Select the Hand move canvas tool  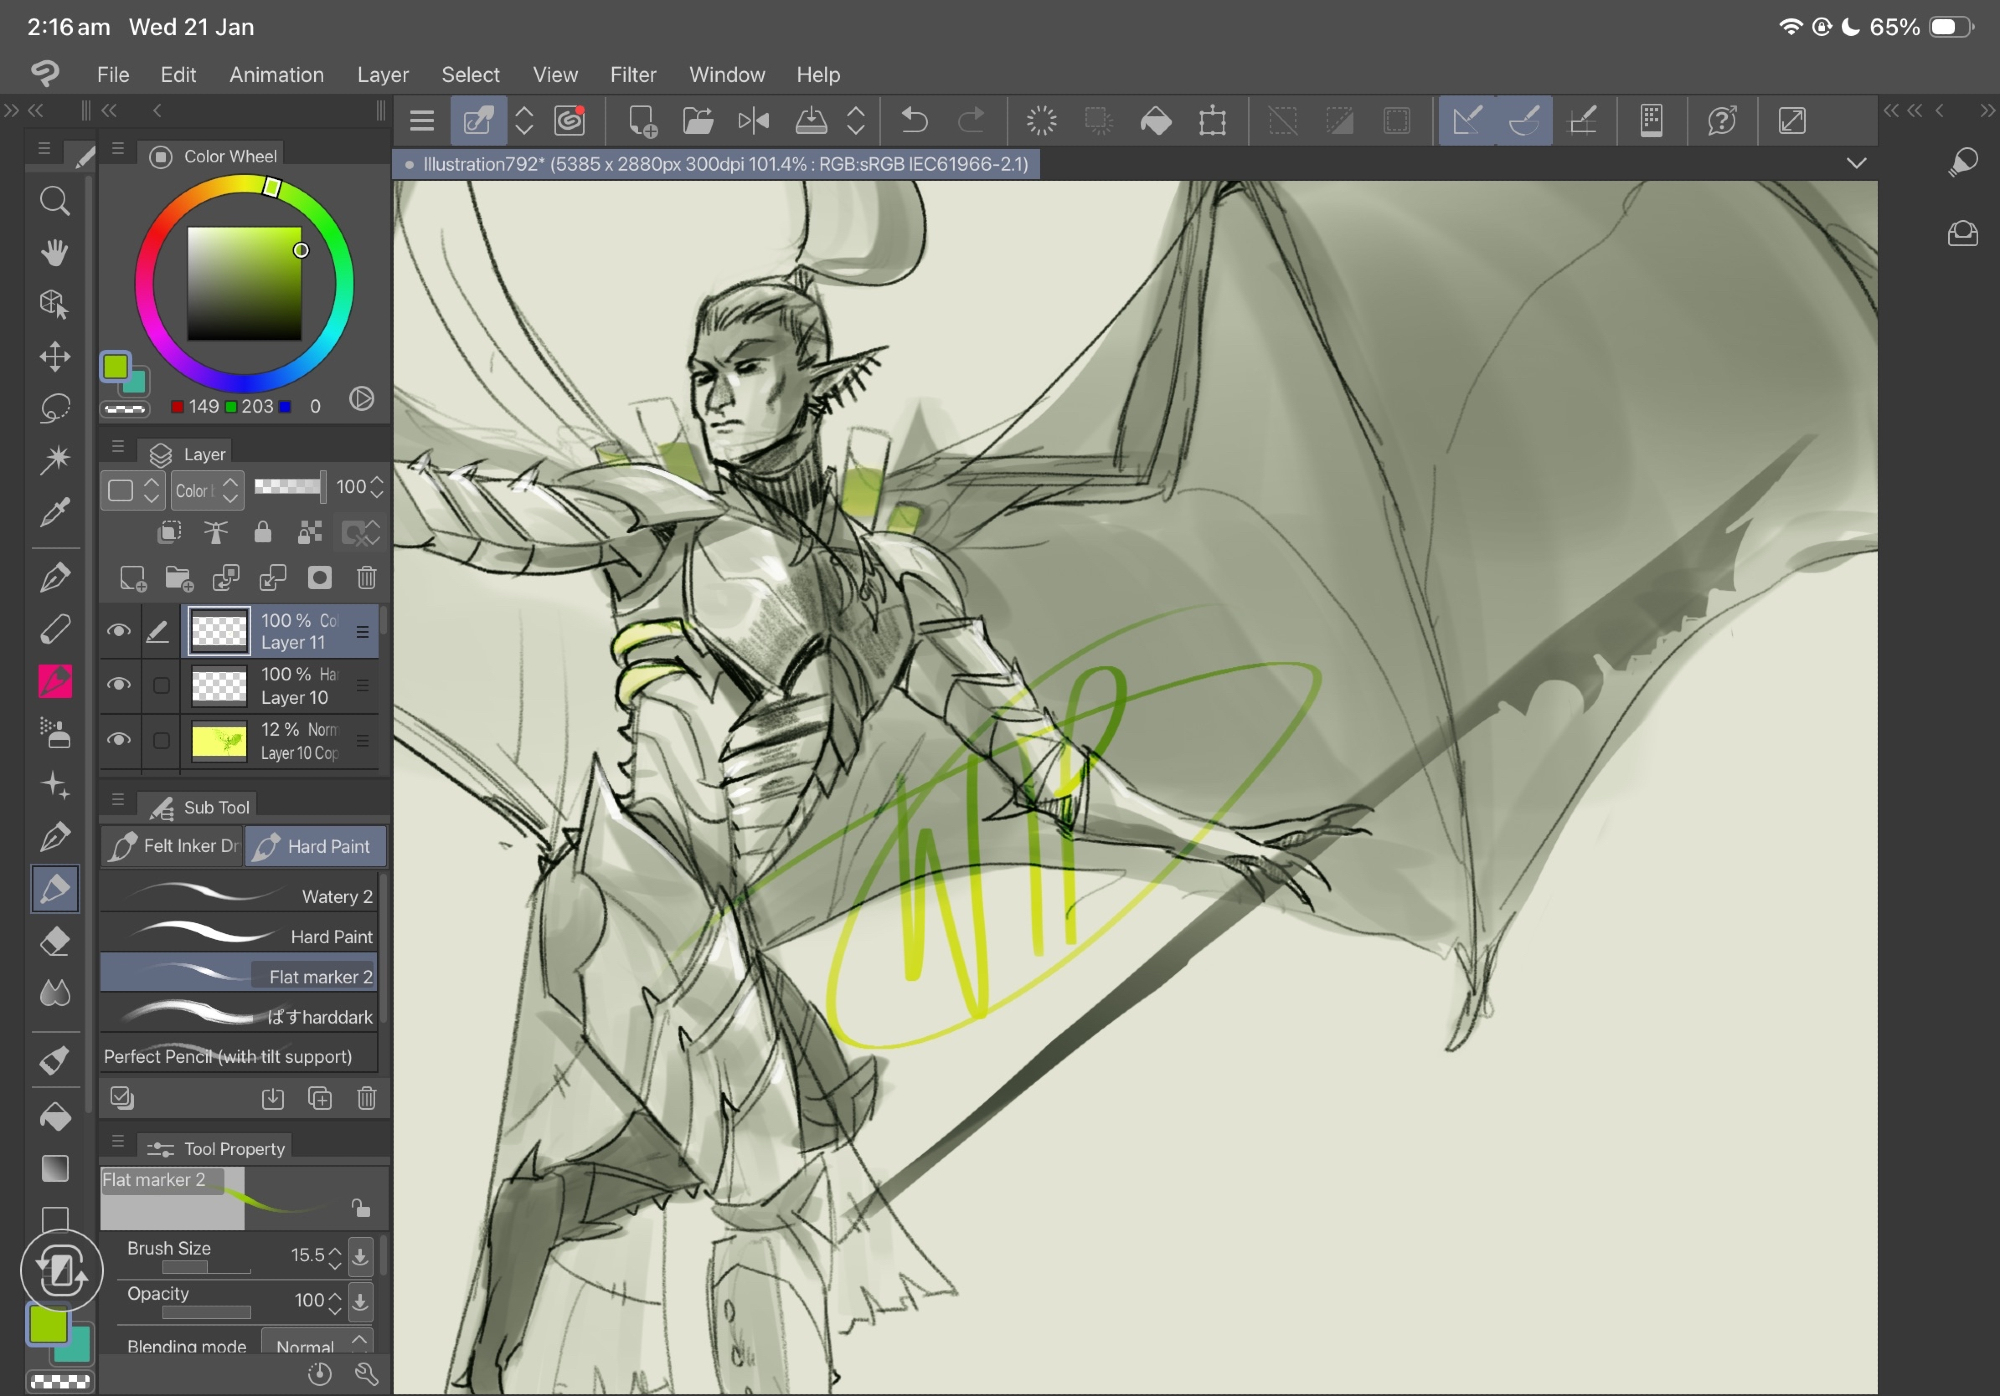[54, 252]
